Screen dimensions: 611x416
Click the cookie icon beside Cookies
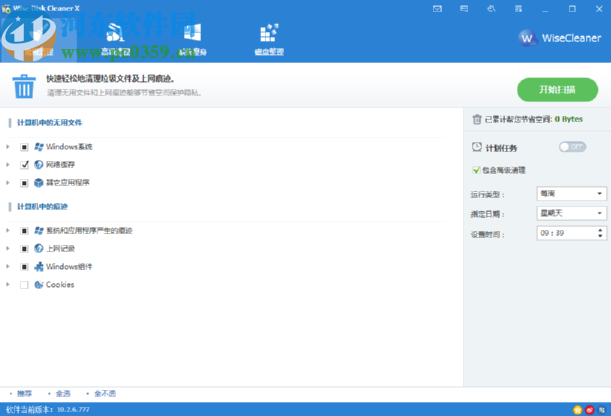point(39,285)
